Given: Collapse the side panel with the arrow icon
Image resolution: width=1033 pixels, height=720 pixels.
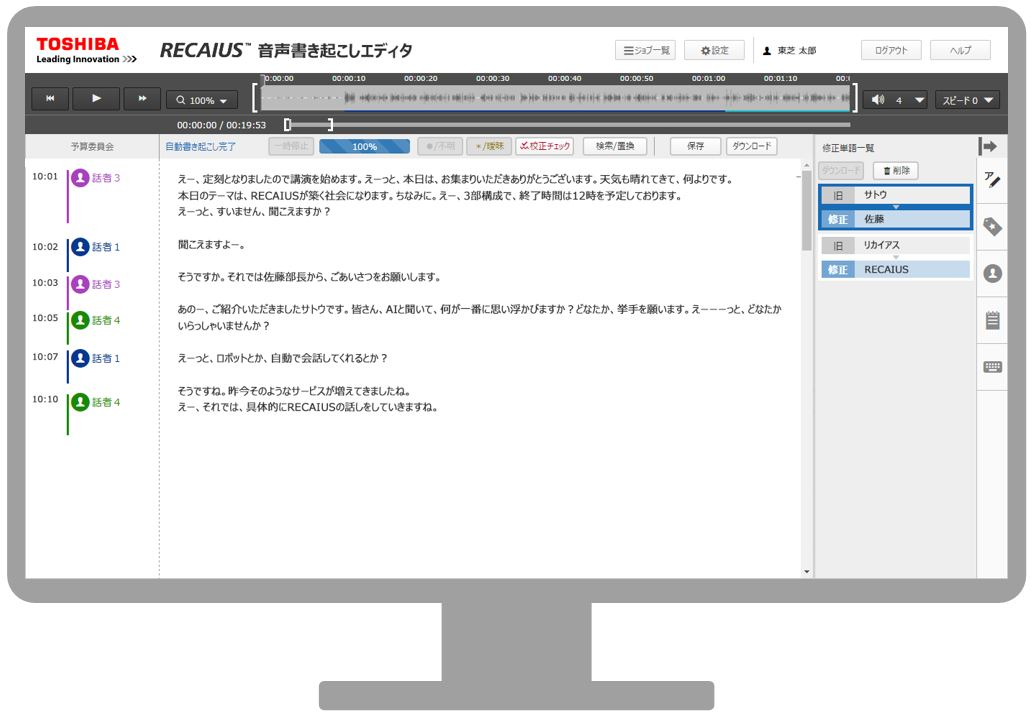Looking at the screenshot, I should pyautogui.click(x=989, y=146).
